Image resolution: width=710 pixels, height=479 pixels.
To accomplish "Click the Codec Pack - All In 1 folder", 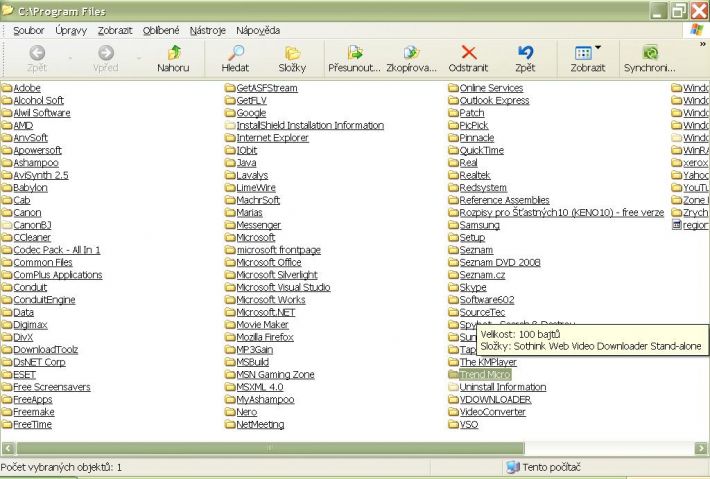I will coord(57,250).
